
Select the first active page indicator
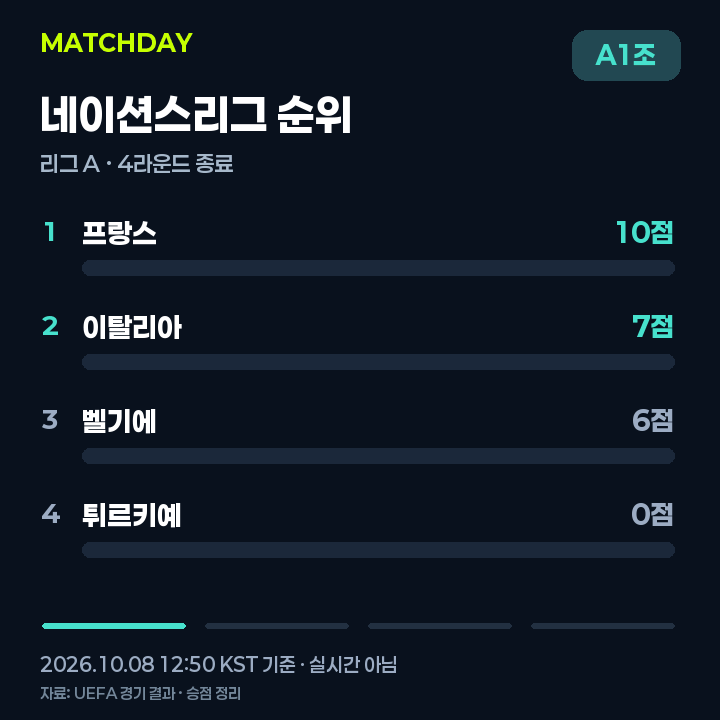(114, 626)
